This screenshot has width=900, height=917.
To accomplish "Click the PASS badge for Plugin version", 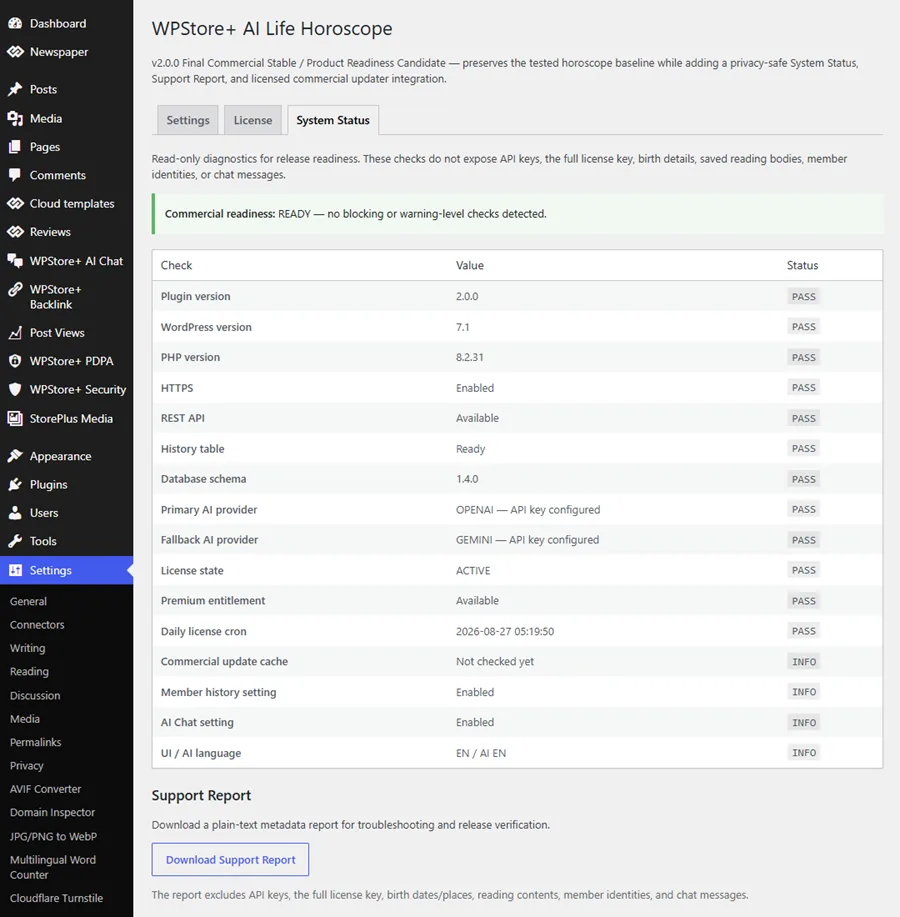I will pyautogui.click(x=804, y=297).
